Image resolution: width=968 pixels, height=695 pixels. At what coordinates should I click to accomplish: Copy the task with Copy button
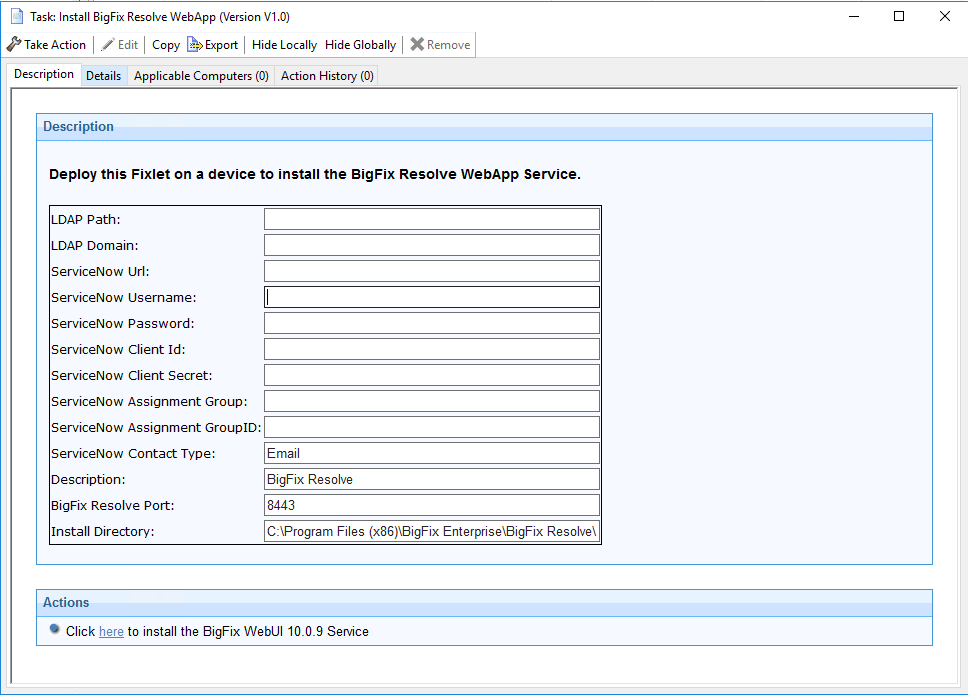tap(165, 44)
